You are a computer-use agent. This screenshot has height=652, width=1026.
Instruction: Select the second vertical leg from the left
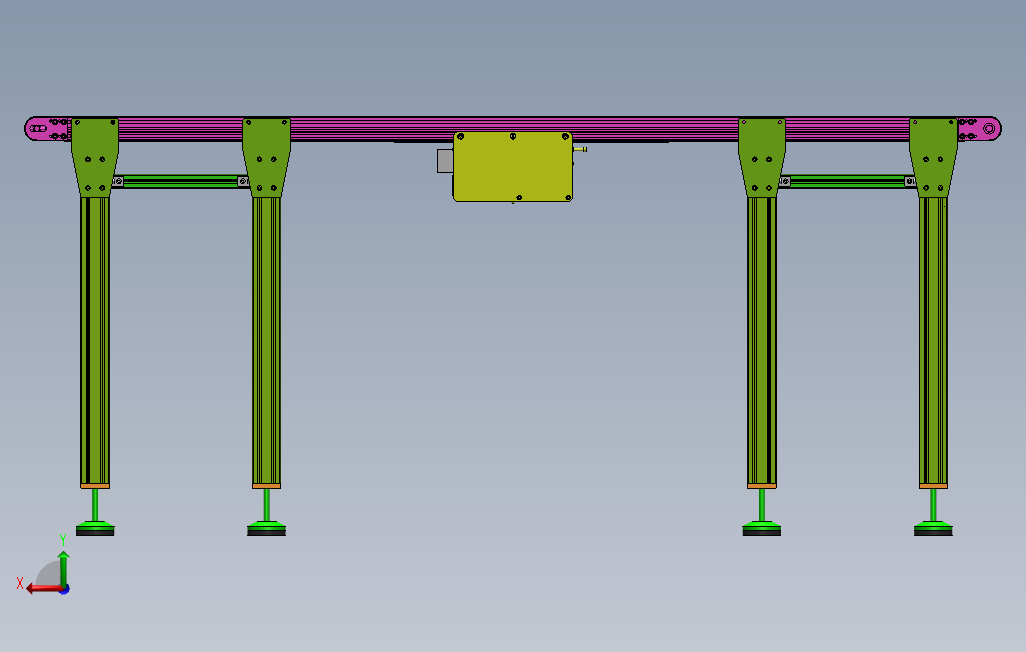tap(266, 340)
